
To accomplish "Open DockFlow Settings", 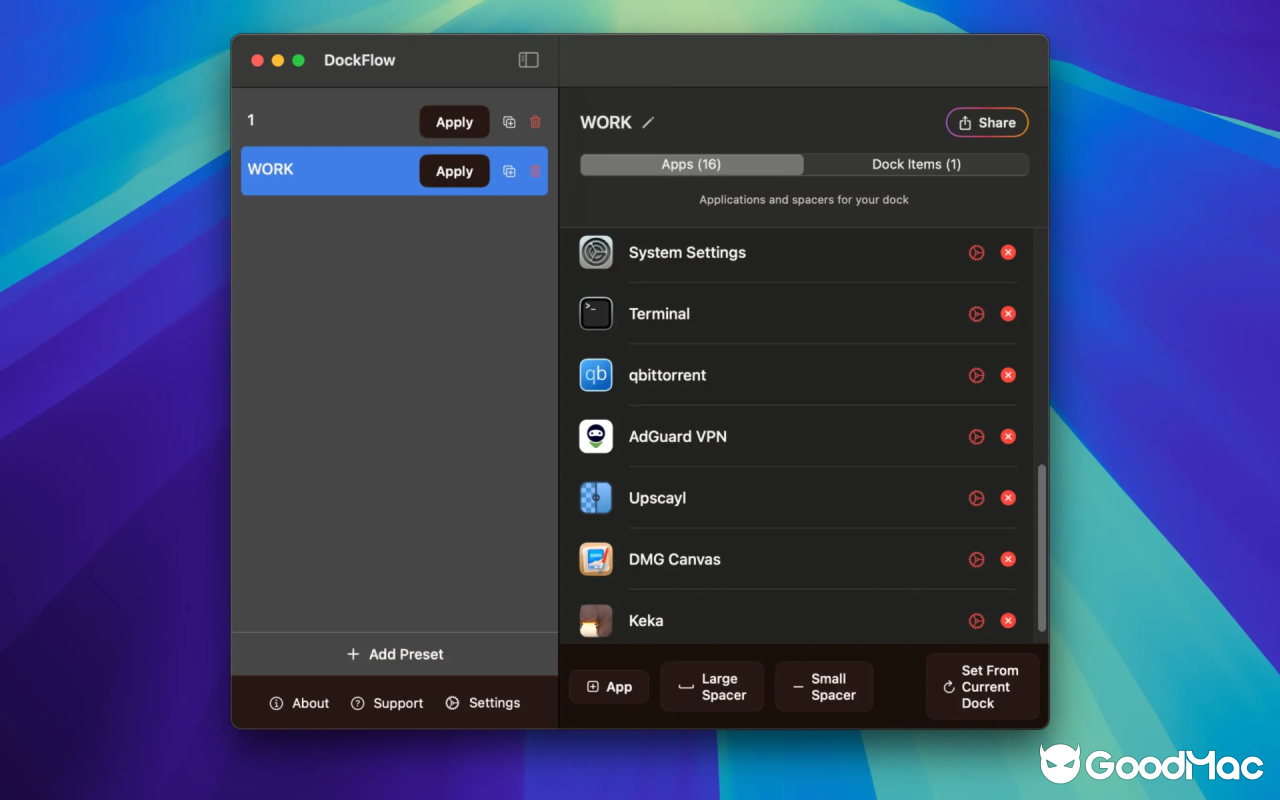I will point(483,703).
